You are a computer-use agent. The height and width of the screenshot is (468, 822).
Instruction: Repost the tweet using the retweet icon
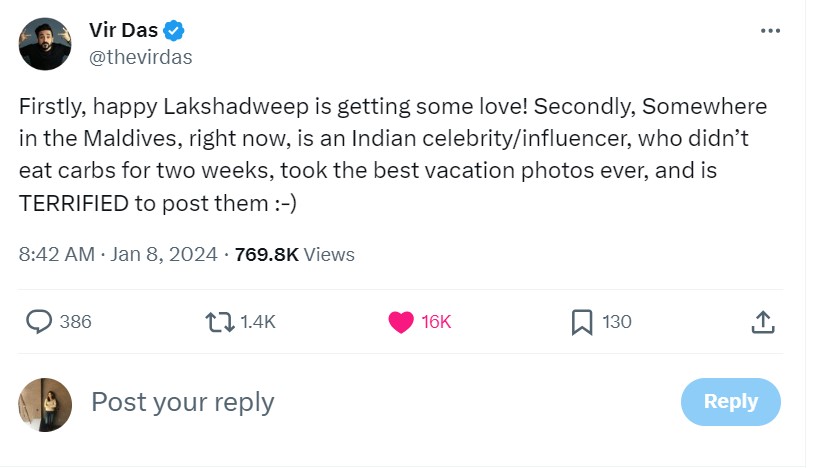click(219, 322)
